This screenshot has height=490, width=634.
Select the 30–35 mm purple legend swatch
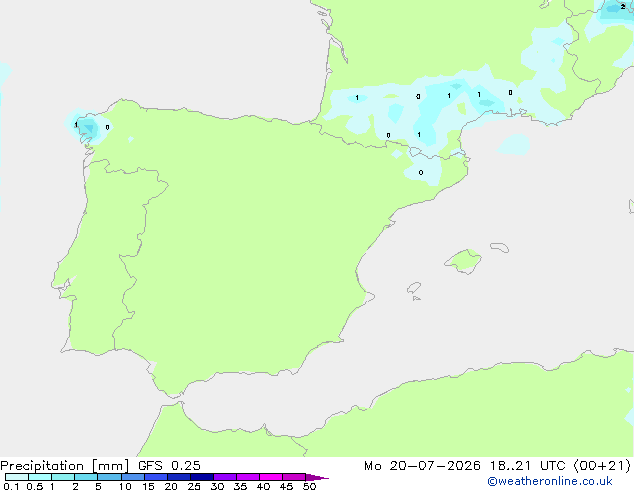[225, 477]
